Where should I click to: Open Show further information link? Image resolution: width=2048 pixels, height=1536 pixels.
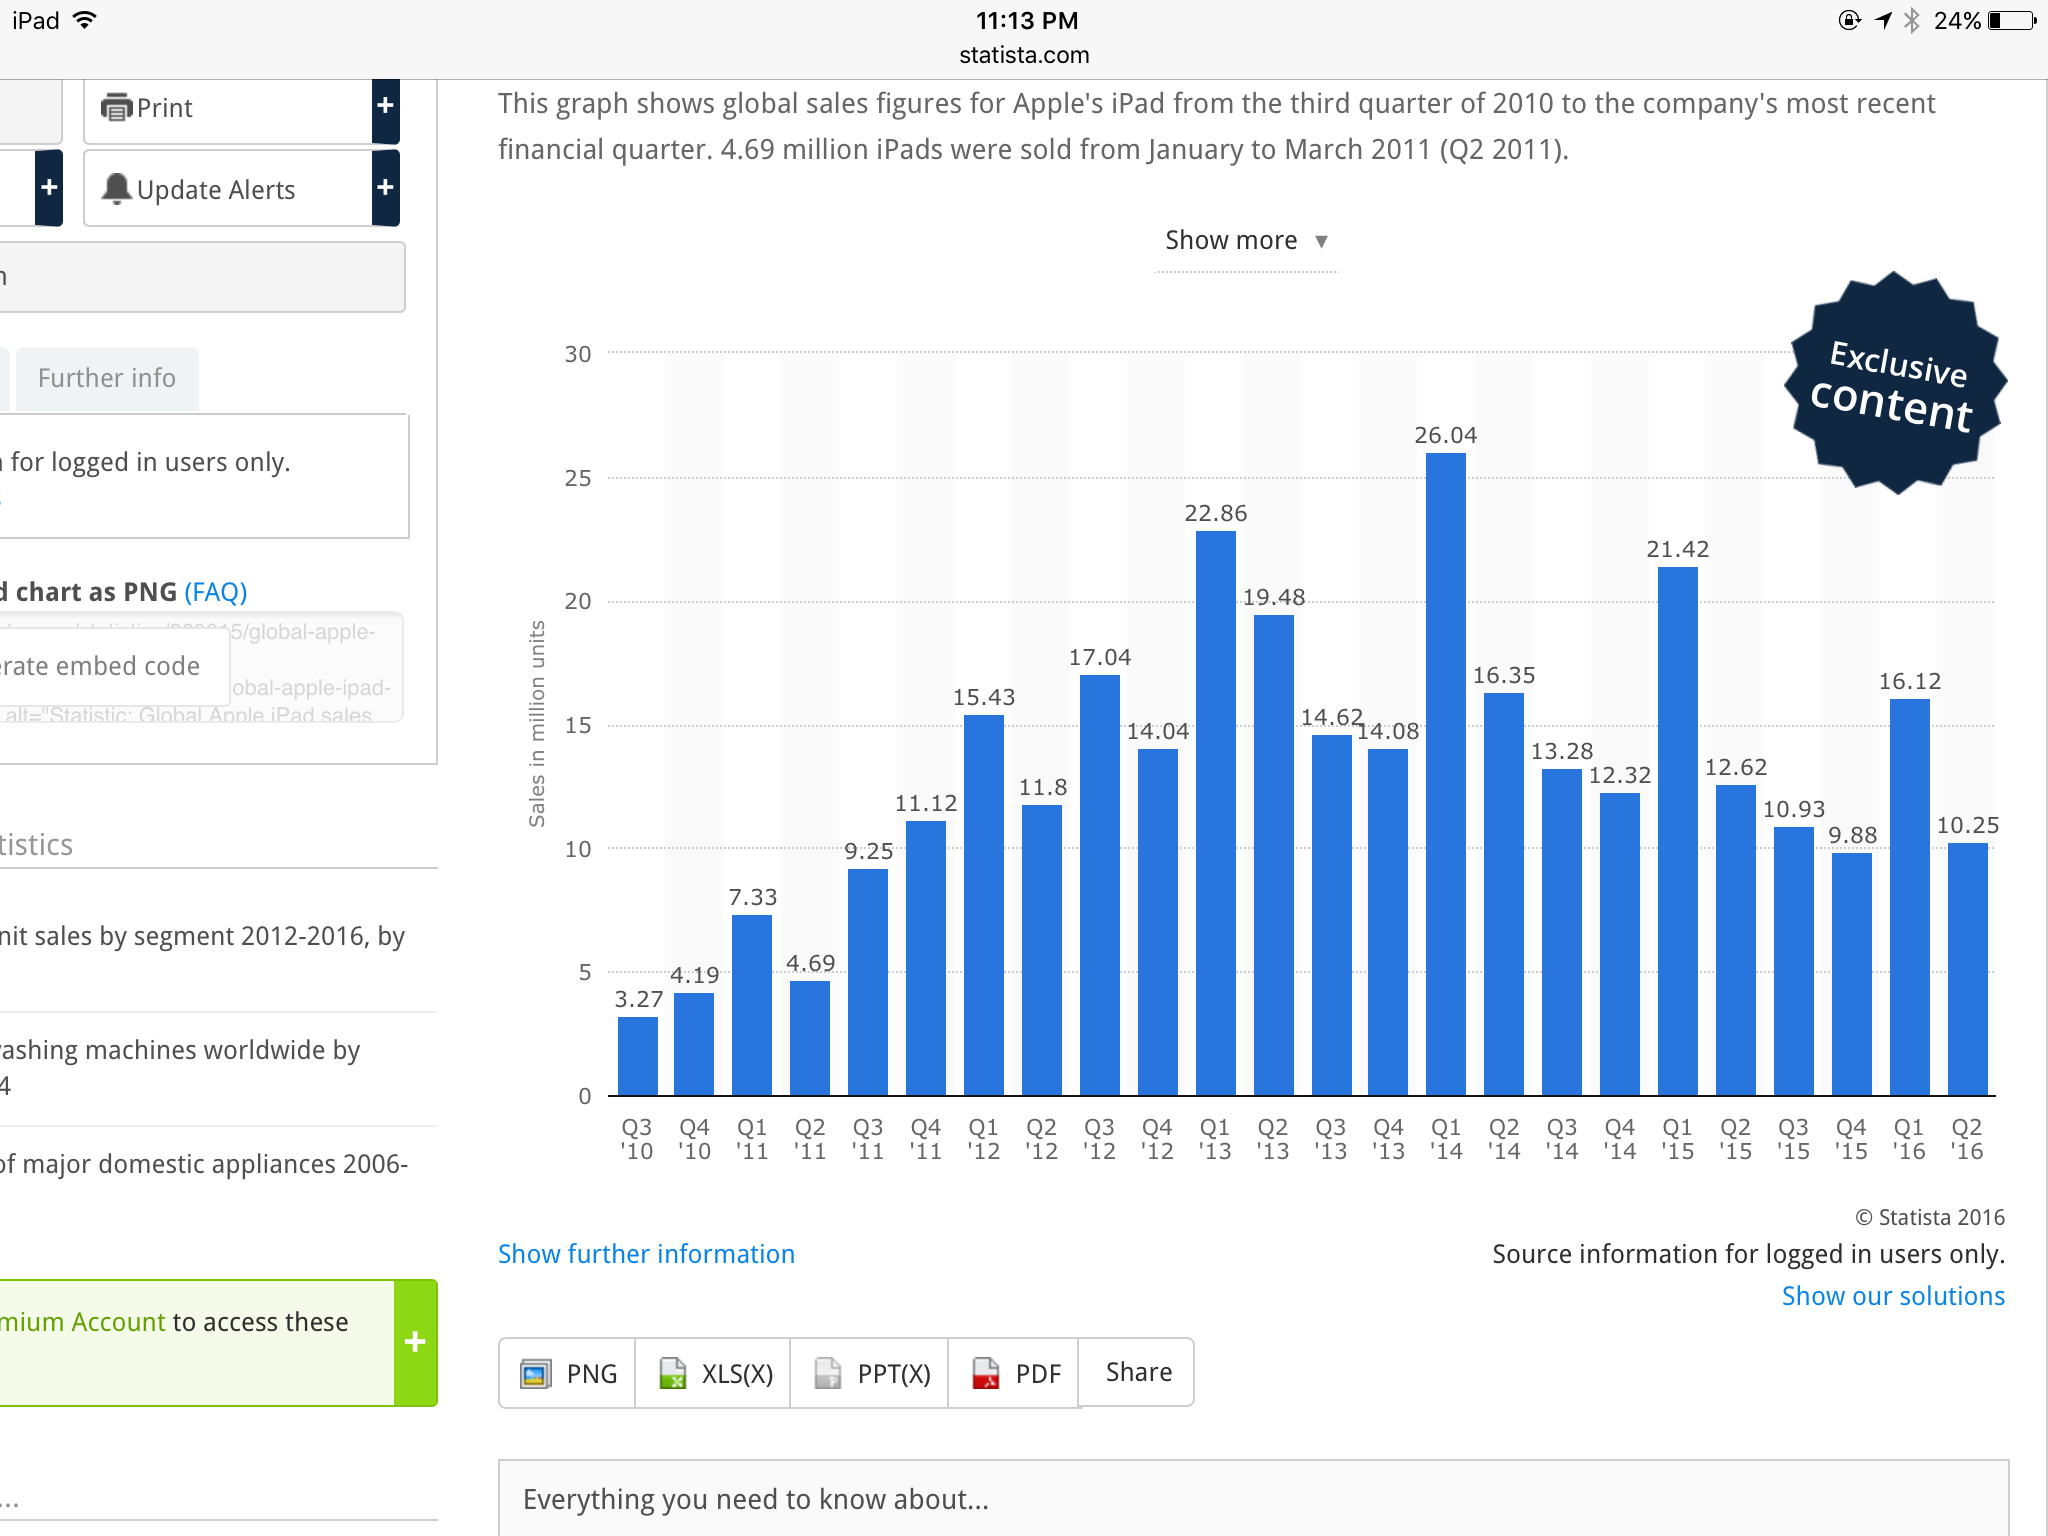click(646, 1254)
